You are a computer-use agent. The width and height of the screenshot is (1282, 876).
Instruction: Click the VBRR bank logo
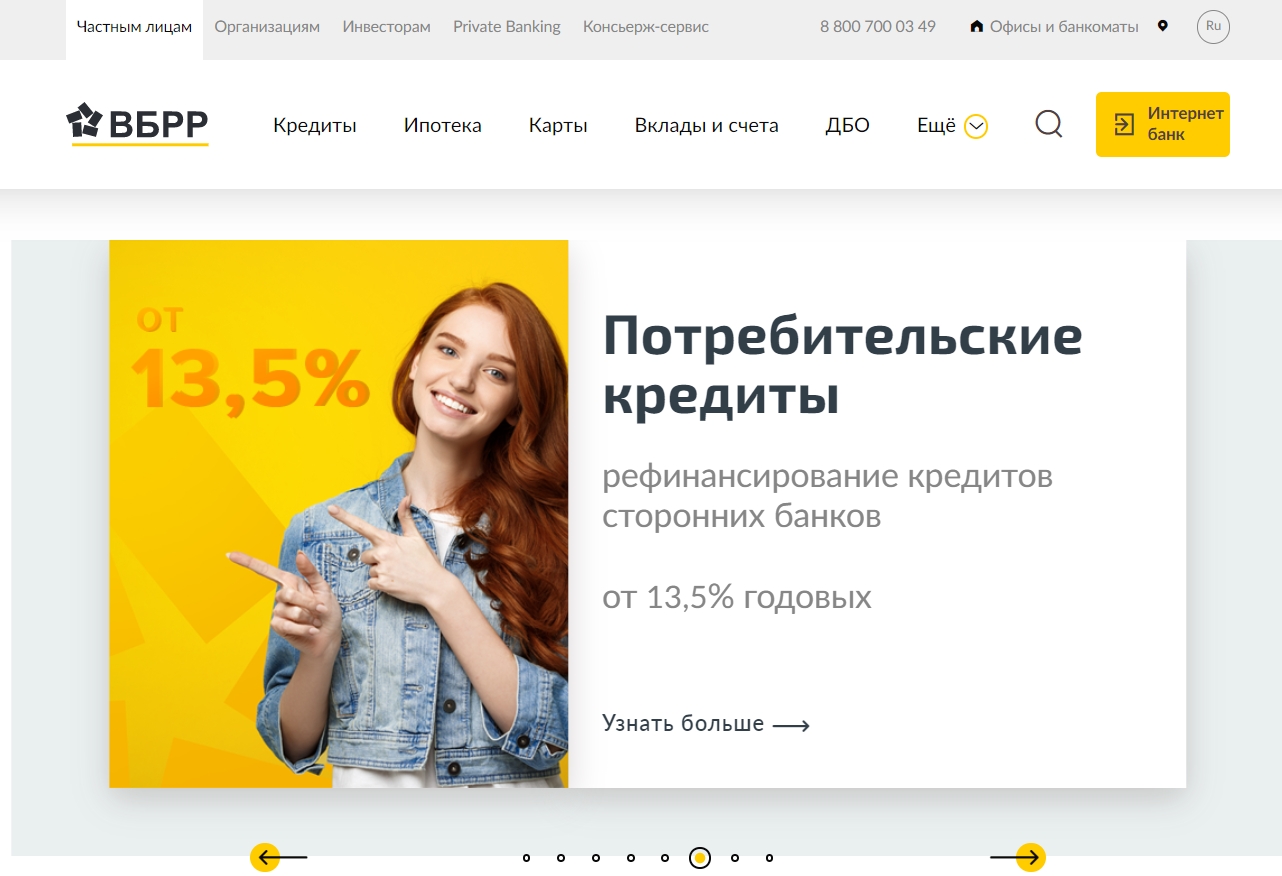tap(137, 124)
